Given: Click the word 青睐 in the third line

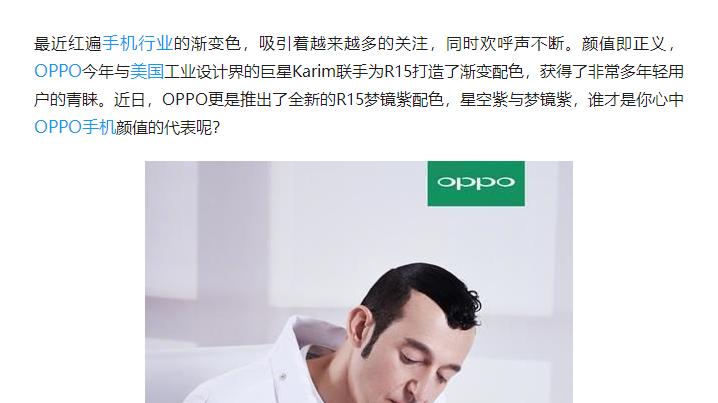Looking at the screenshot, I should click(83, 100).
